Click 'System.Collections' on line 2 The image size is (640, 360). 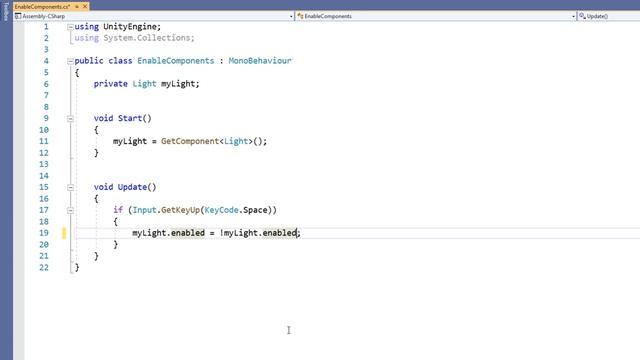pyautogui.click(x=147, y=38)
